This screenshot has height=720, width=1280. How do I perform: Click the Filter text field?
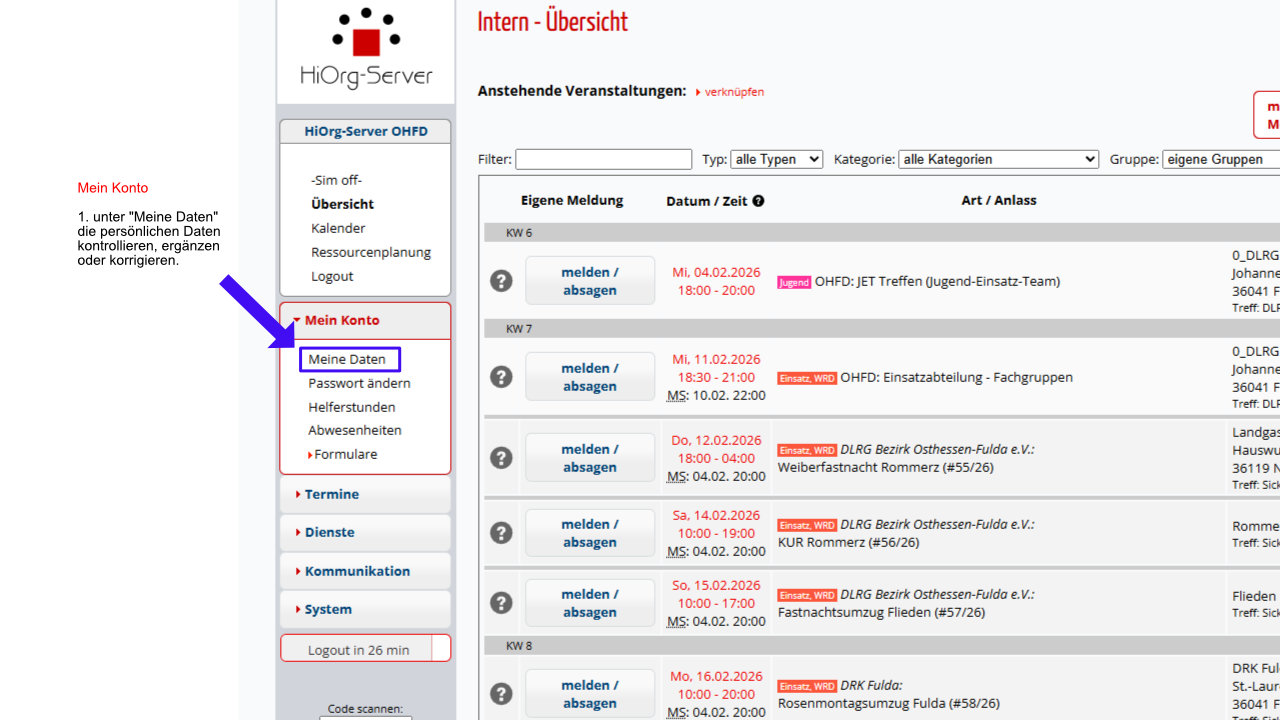tap(603, 159)
